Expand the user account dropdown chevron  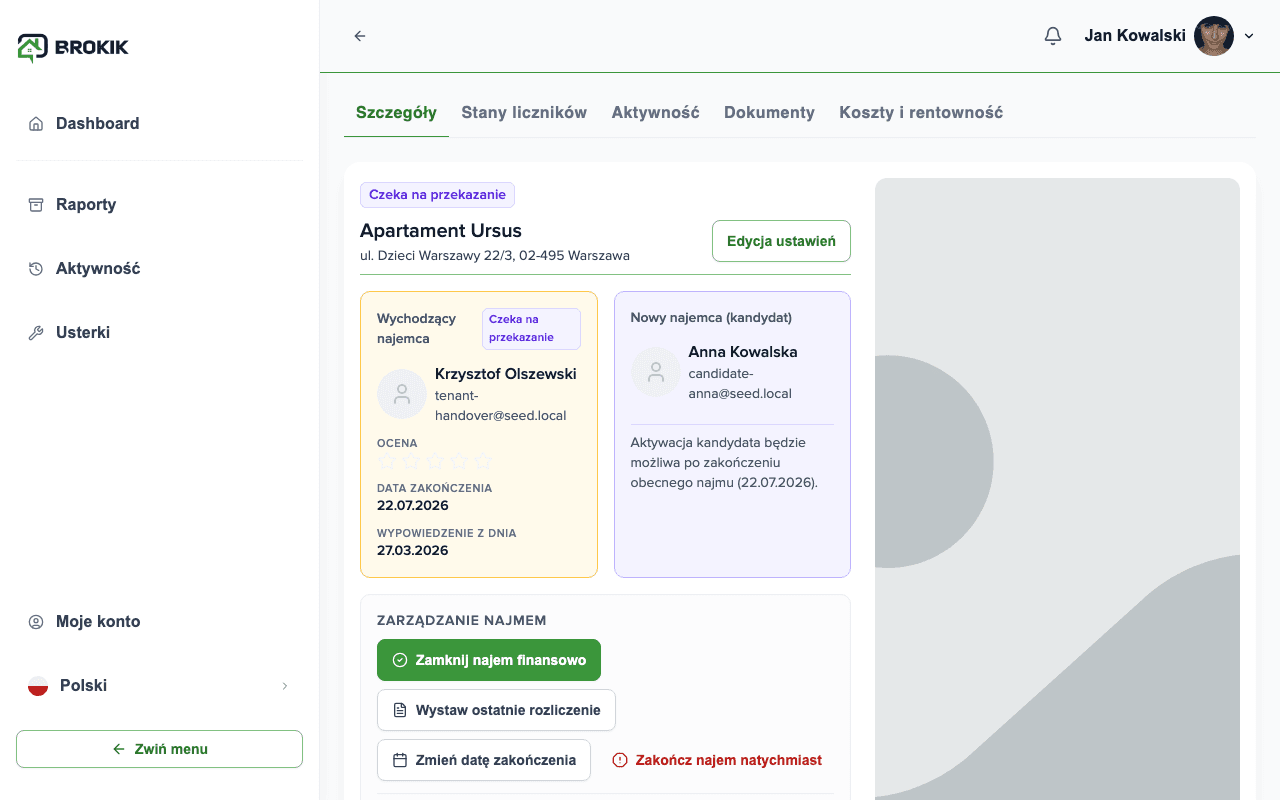1249,36
